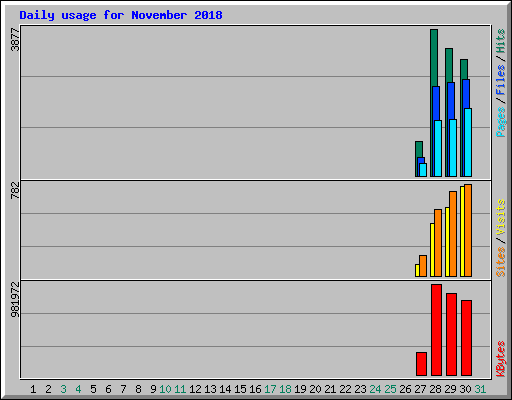
Task: Click the yellow visits bar for day 30
Action: coord(462,231)
